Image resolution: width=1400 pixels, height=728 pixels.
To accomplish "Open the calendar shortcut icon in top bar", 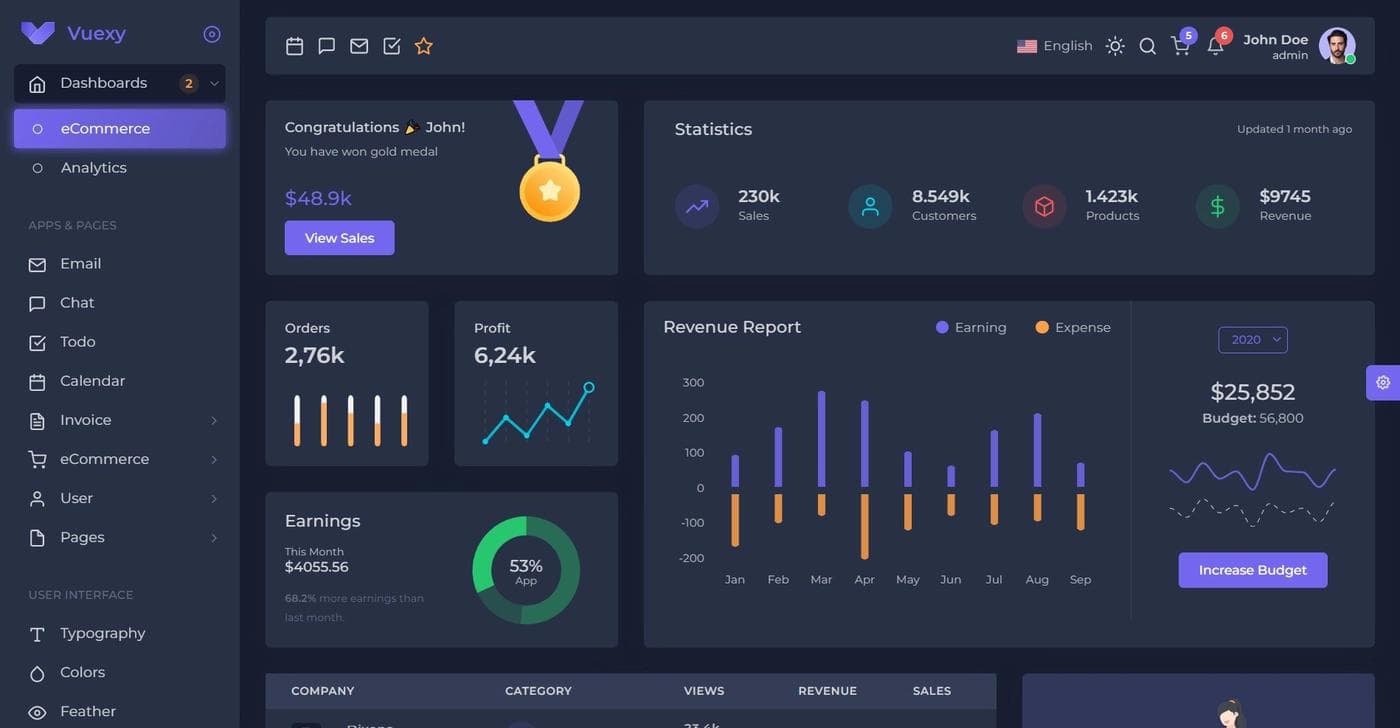I will tap(294, 46).
